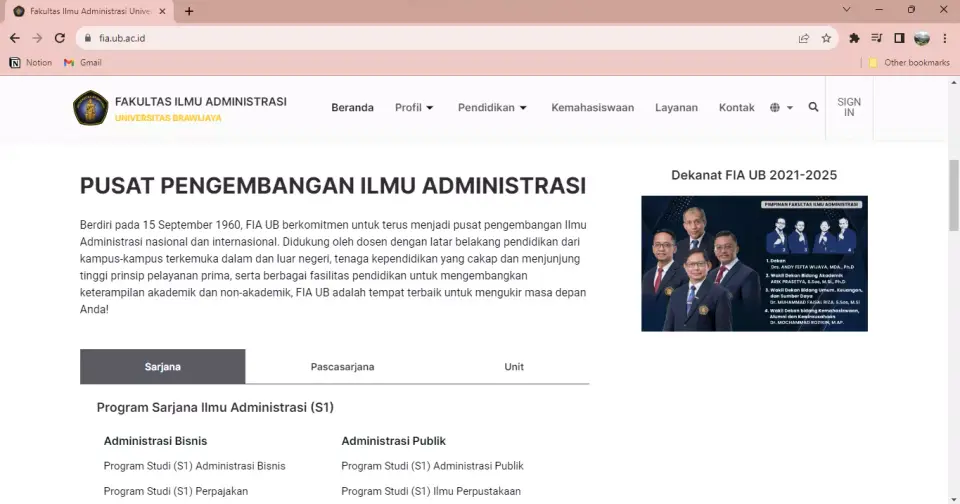Viewport: 960px width, 504px height.
Task: Open the Kontak menu item
Action: pos(736,107)
